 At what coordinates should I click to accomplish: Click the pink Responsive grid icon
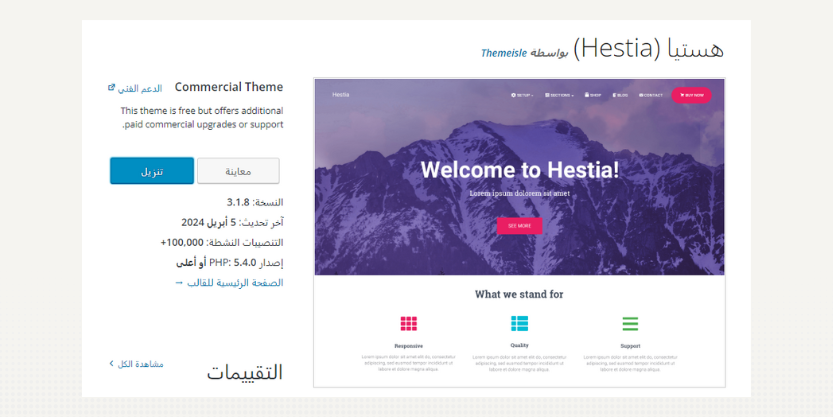[409, 324]
